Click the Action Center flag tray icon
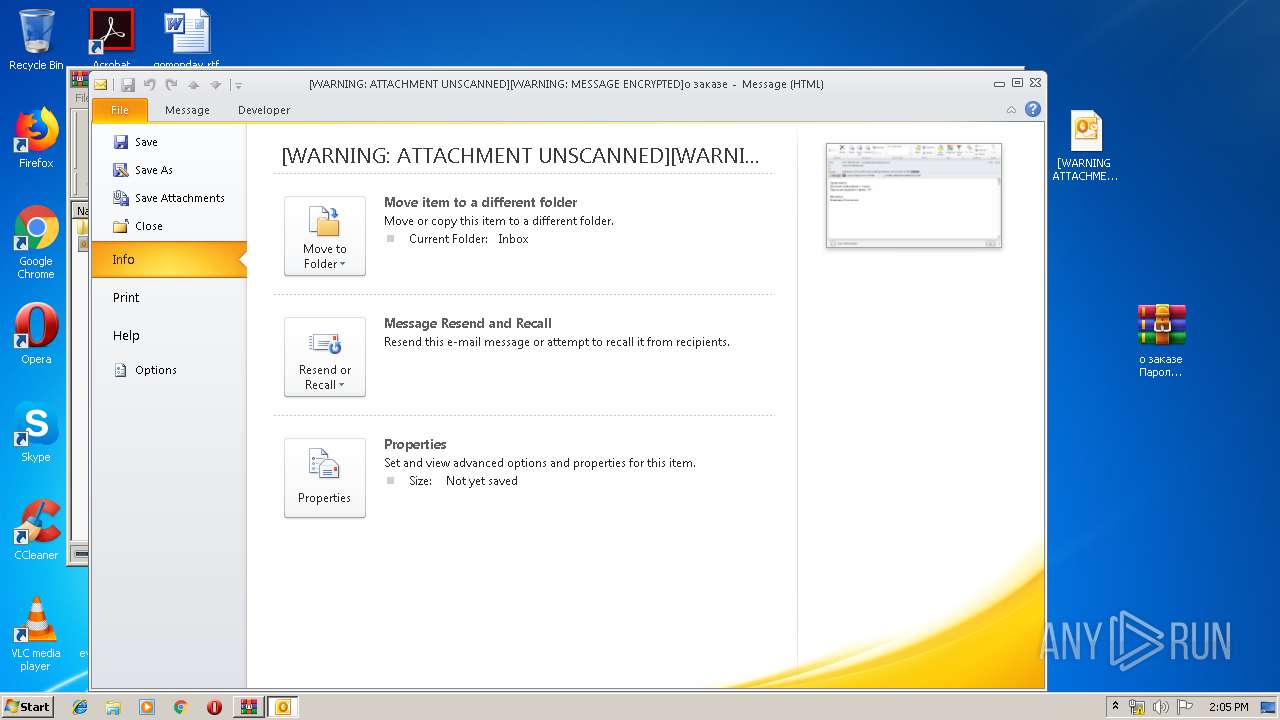 (1184, 707)
